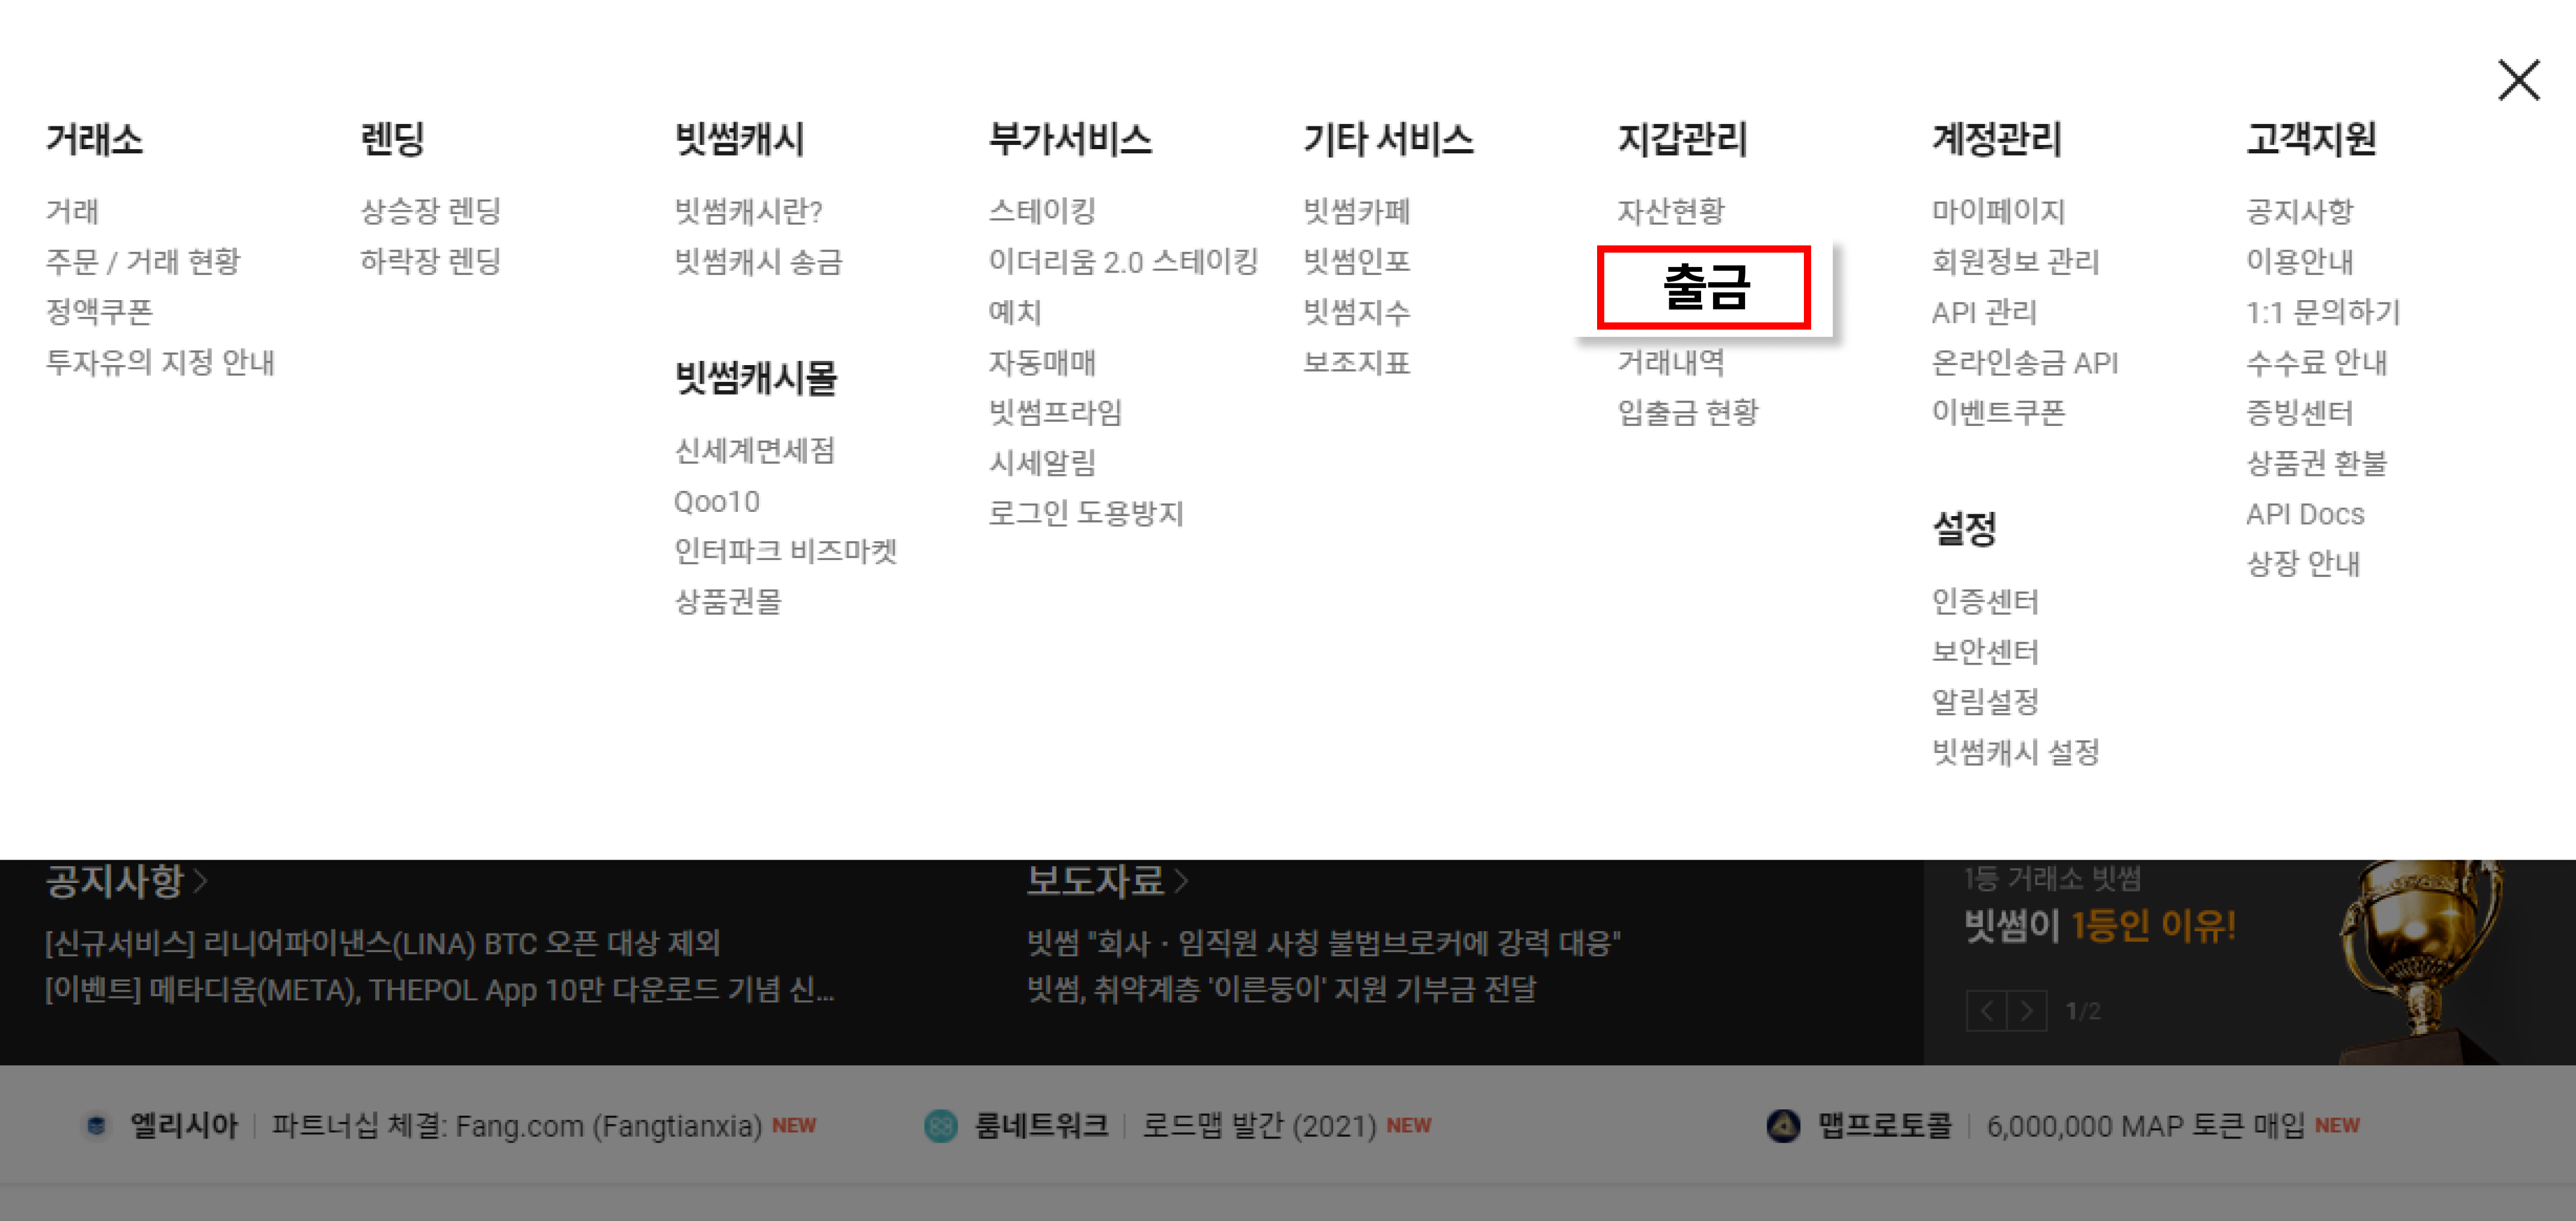This screenshot has height=1221, width=2576.
Task: Click the 상승장 렌딩 link
Action: 430,211
